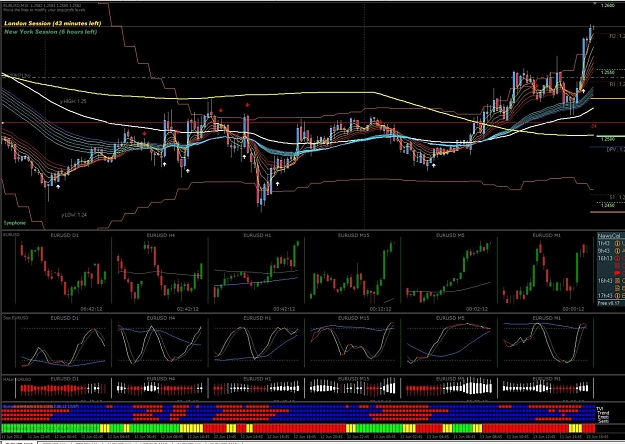Viewport: 625px width, 444px height.
Task: Click the Free v8.17 version text
Action: pyautogui.click(x=609, y=303)
